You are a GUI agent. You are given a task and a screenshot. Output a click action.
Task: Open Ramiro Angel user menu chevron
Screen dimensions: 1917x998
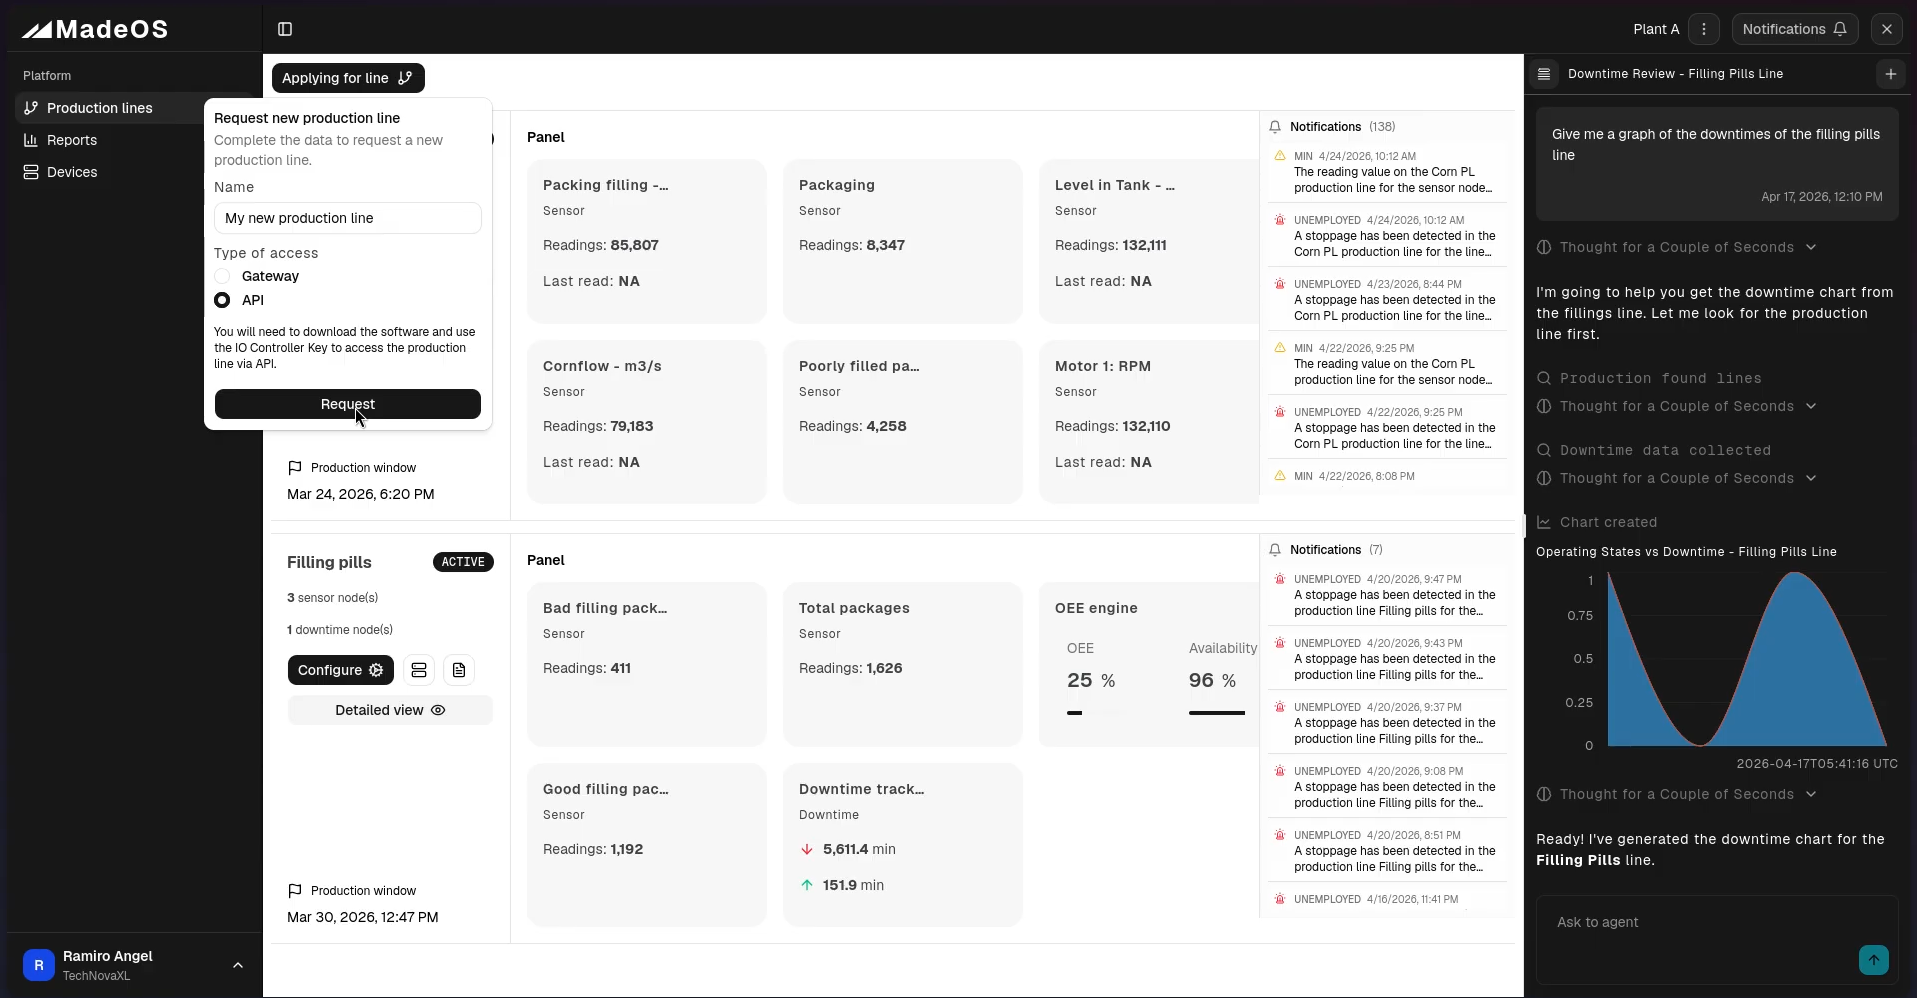[238, 965]
